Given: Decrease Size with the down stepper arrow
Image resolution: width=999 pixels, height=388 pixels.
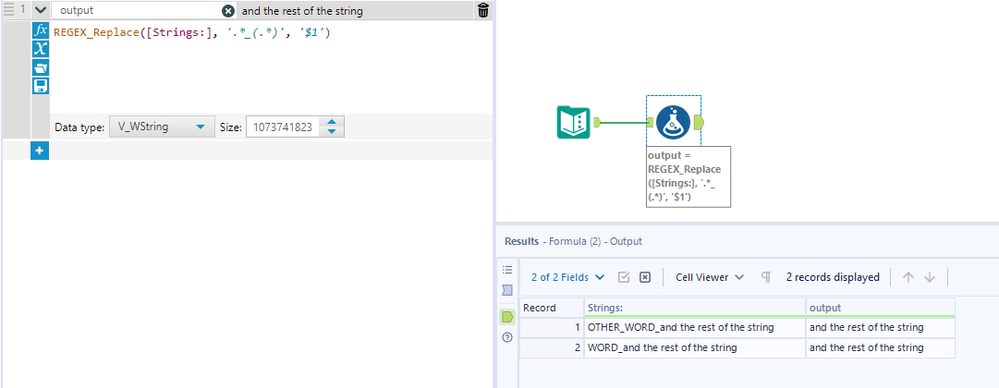Looking at the screenshot, I should tap(331, 132).
